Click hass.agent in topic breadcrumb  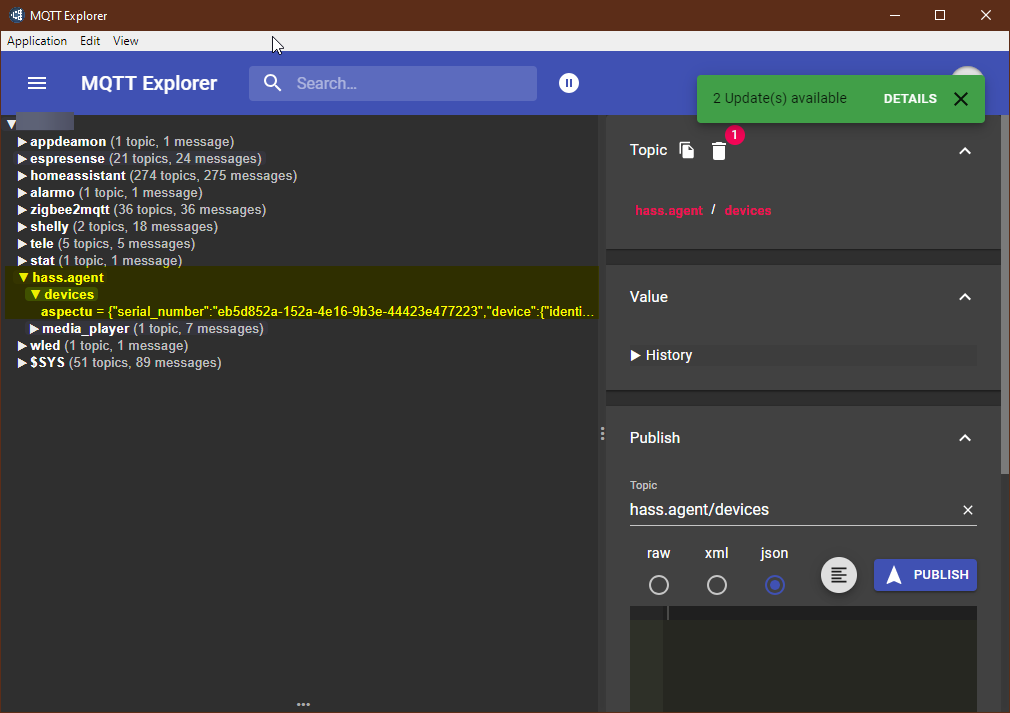click(669, 211)
